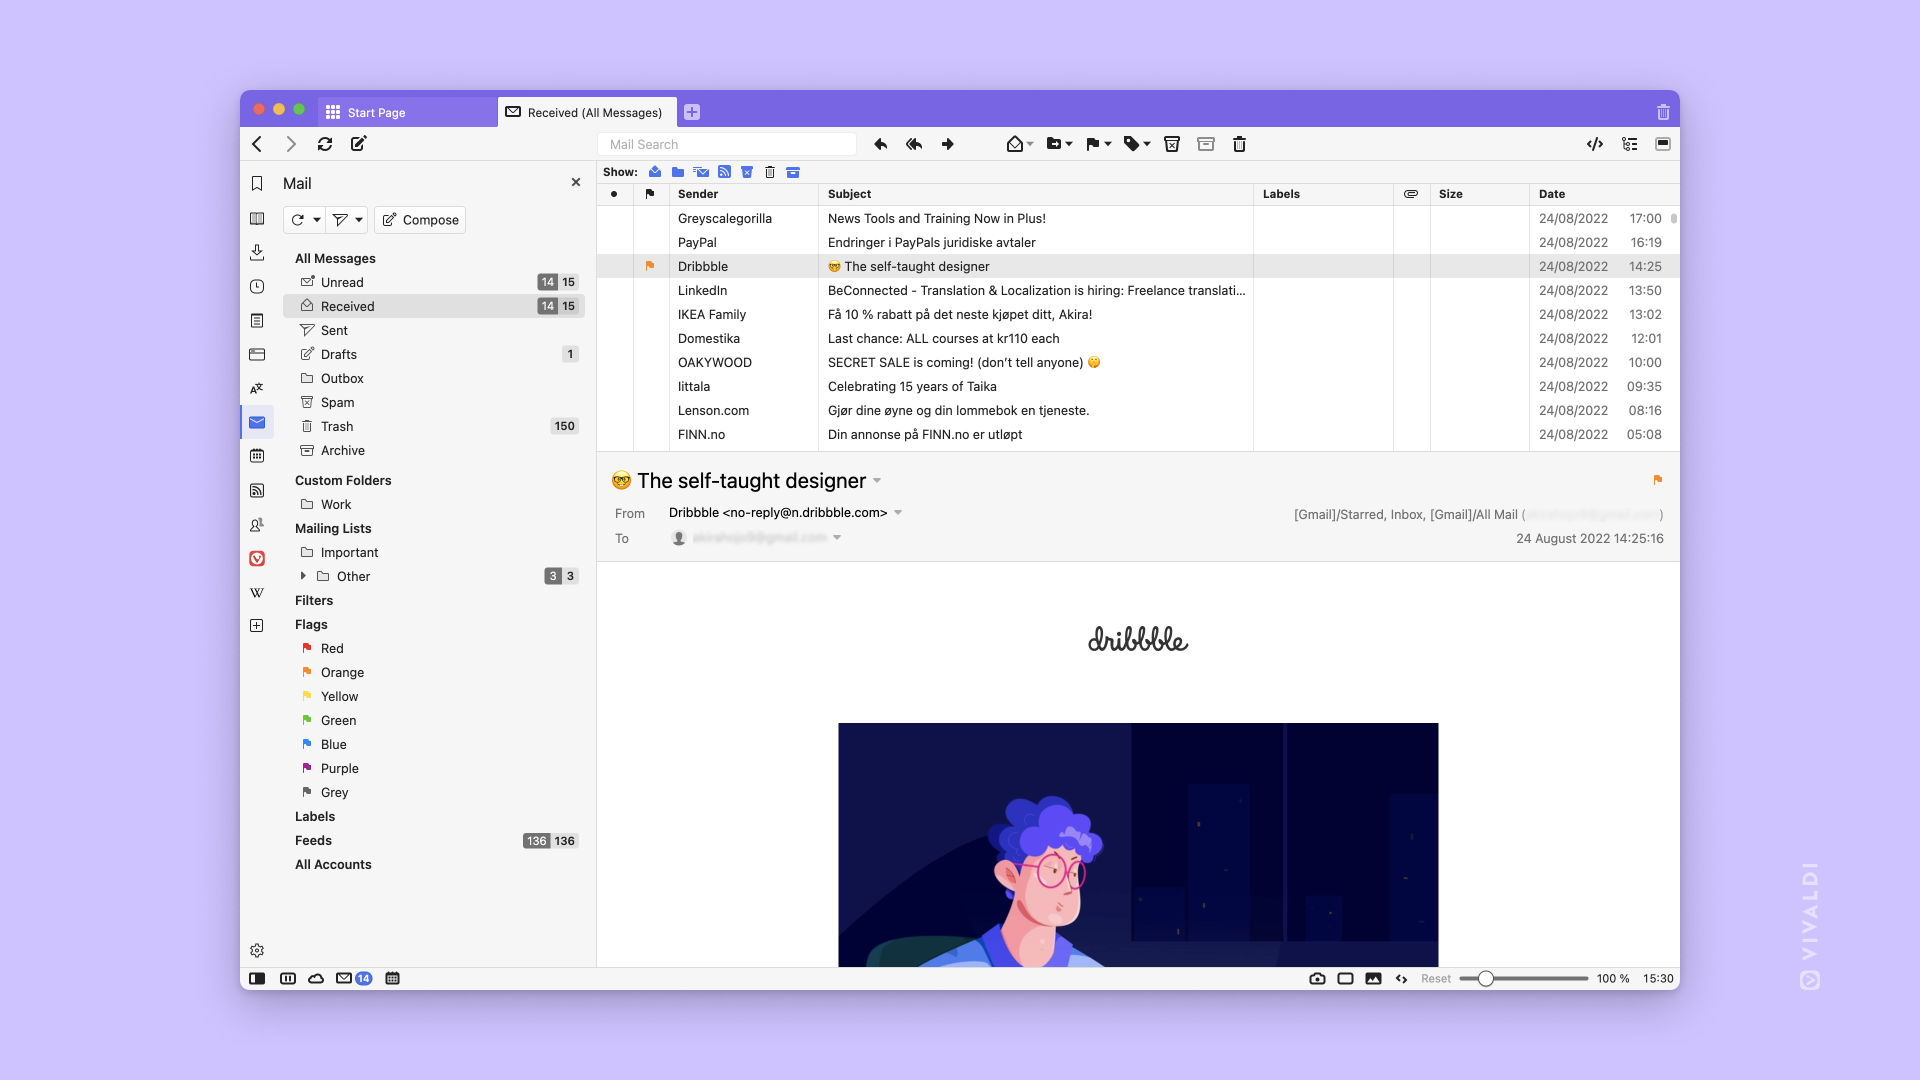
Task: Click the orange flag on opened message
Action: 1657,480
